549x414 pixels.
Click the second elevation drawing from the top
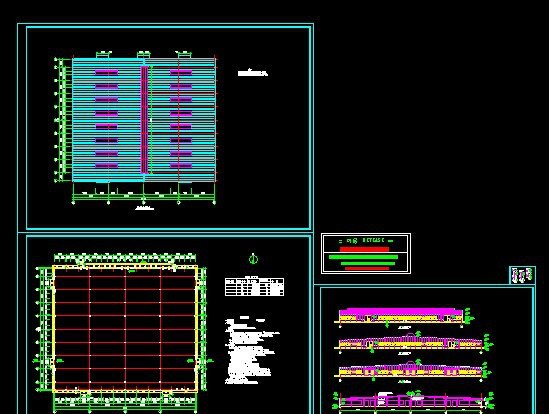point(413,342)
